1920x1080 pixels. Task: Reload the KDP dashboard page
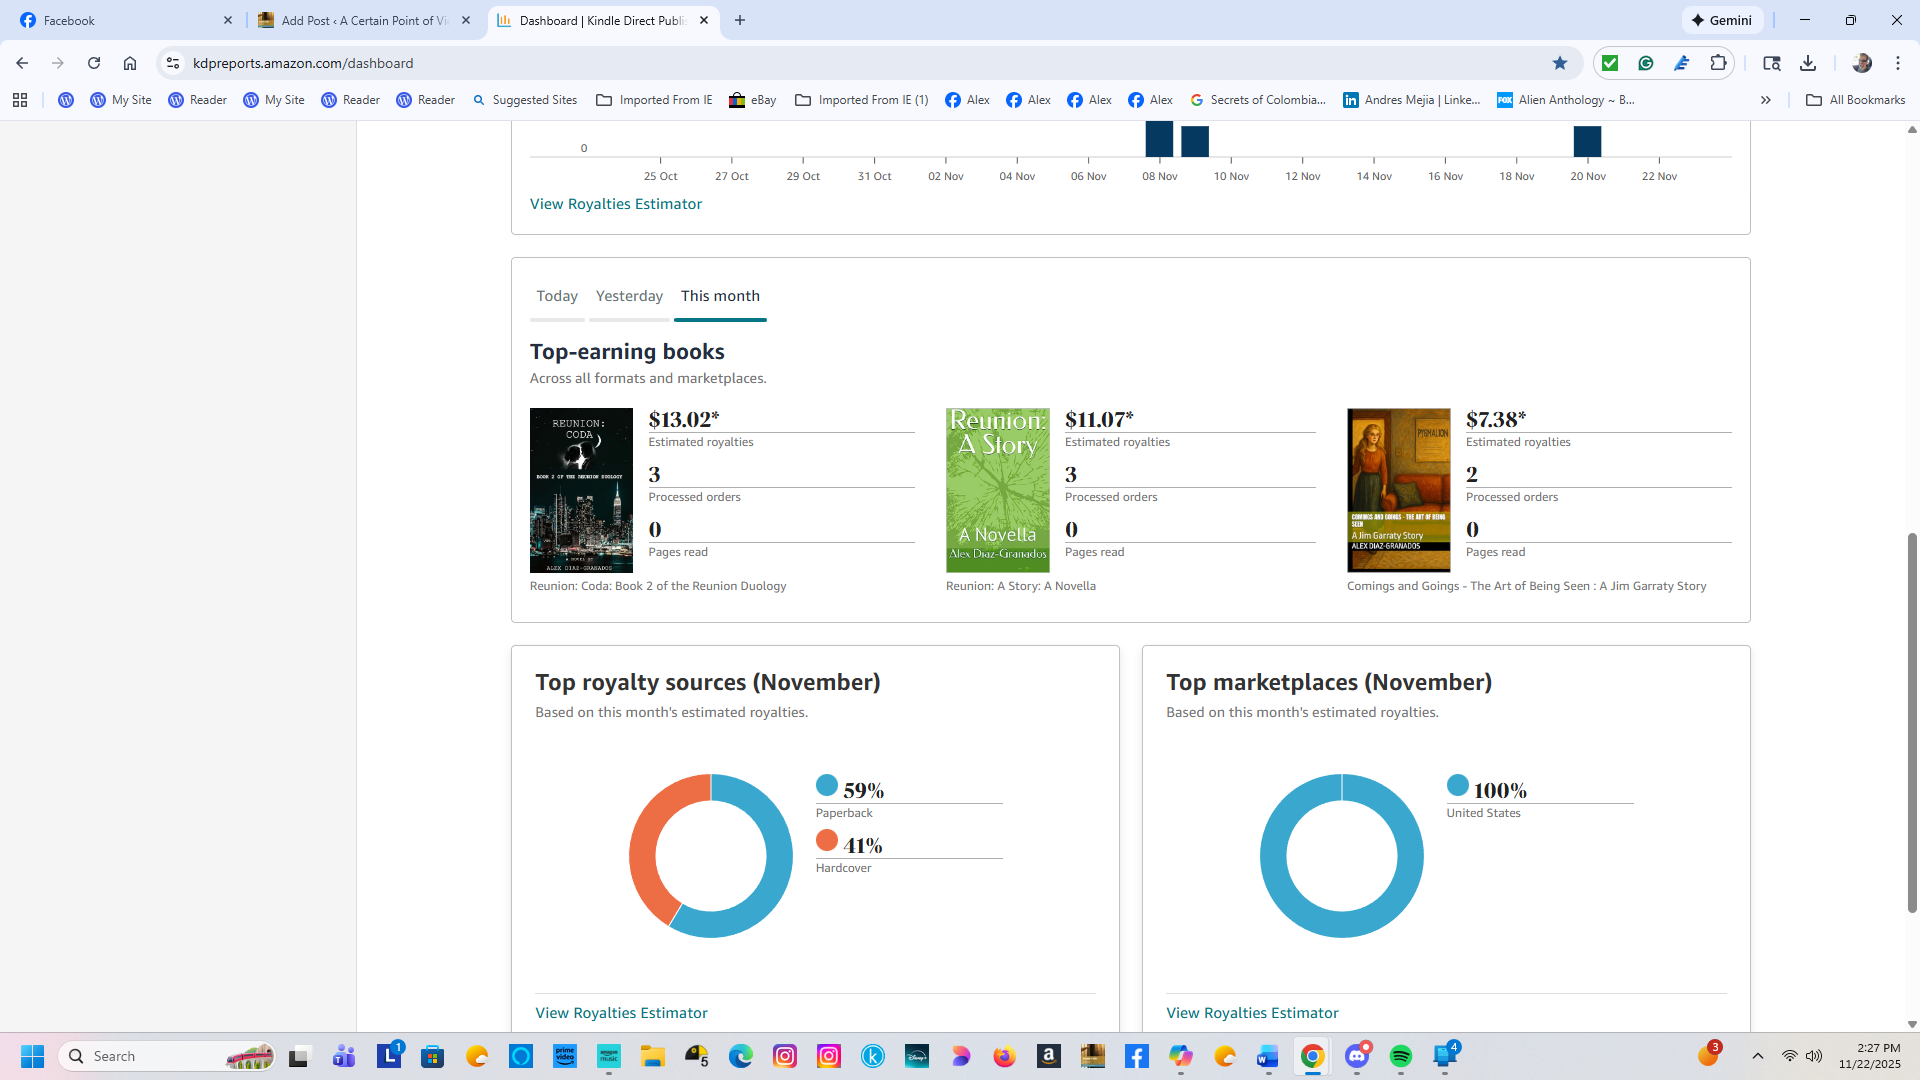pos(94,63)
